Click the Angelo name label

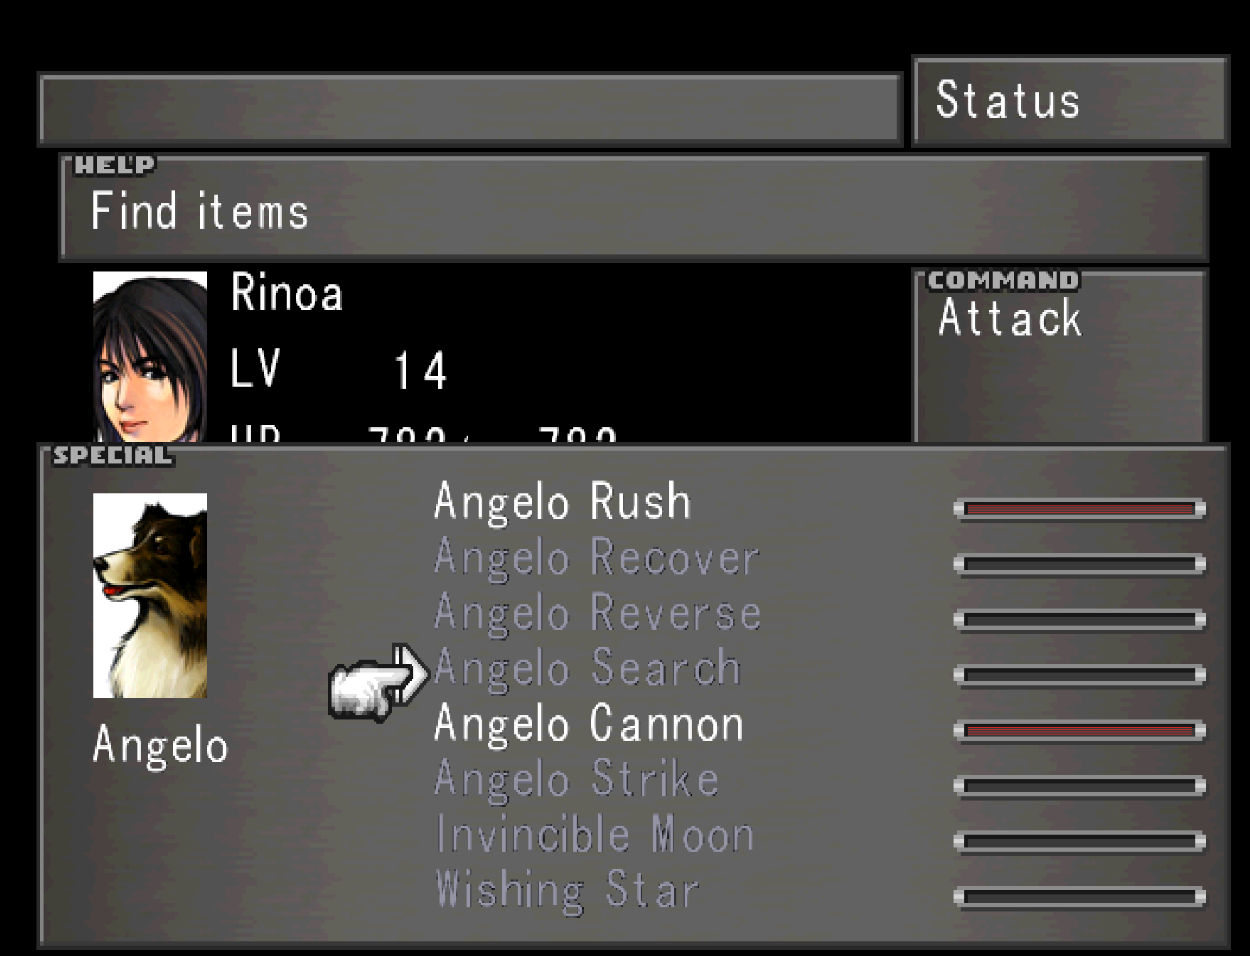click(160, 746)
